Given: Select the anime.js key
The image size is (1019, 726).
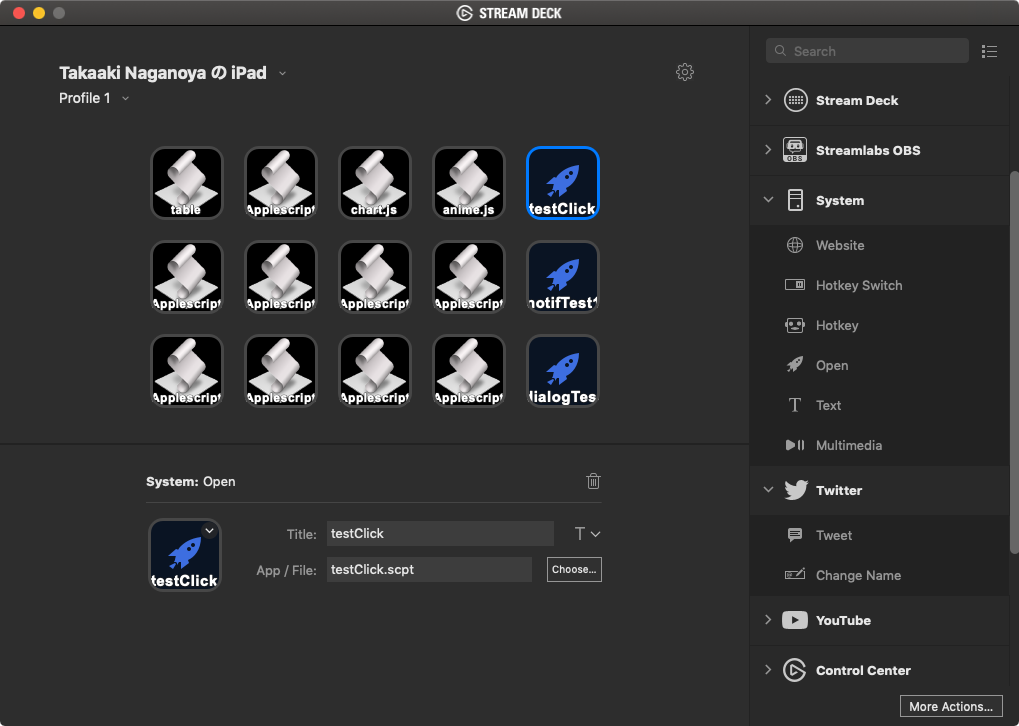Looking at the screenshot, I should click(469, 183).
